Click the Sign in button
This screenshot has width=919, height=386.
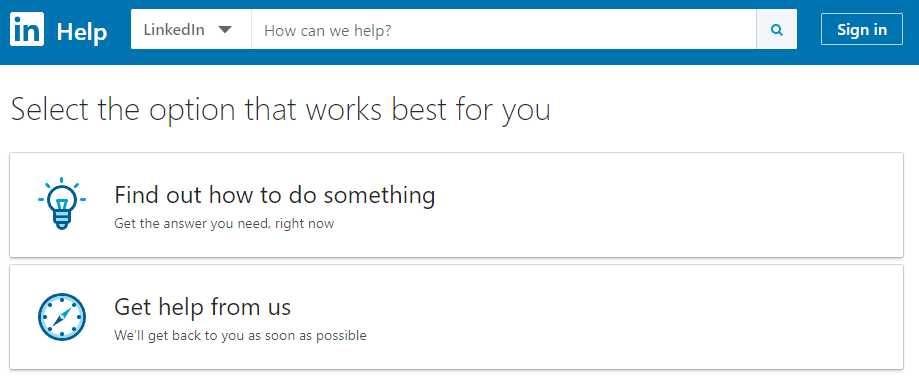tap(862, 29)
